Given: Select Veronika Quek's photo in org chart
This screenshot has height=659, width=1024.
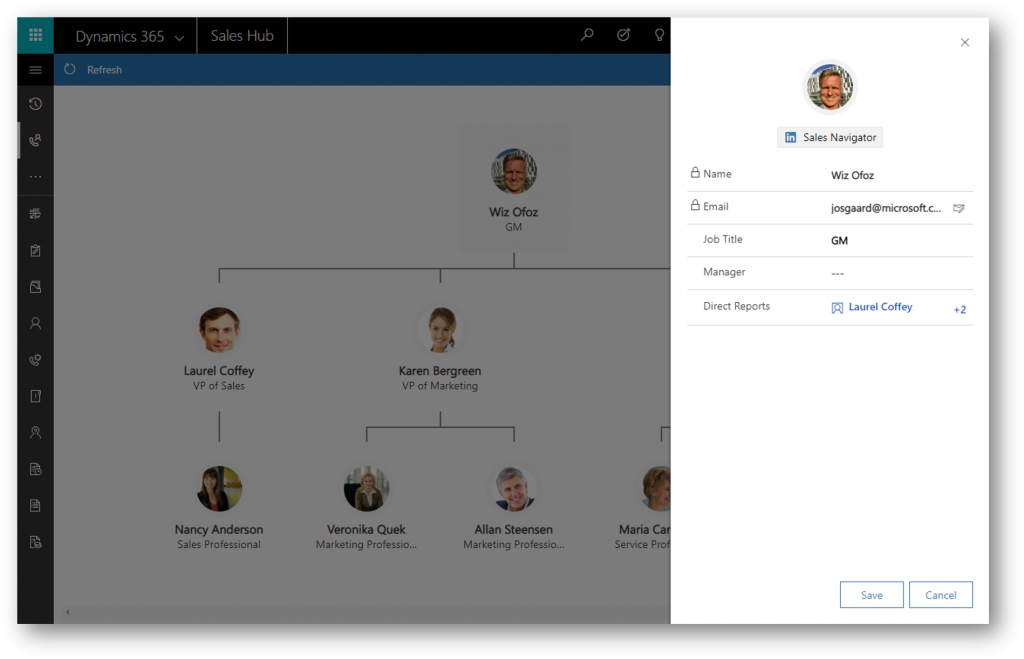Looking at the screenshot, I should coord(366,489).
